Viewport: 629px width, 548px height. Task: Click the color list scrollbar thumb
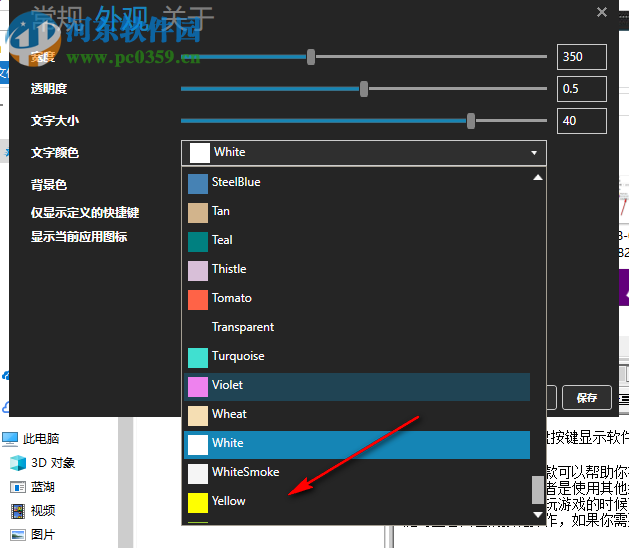point(538,489)
